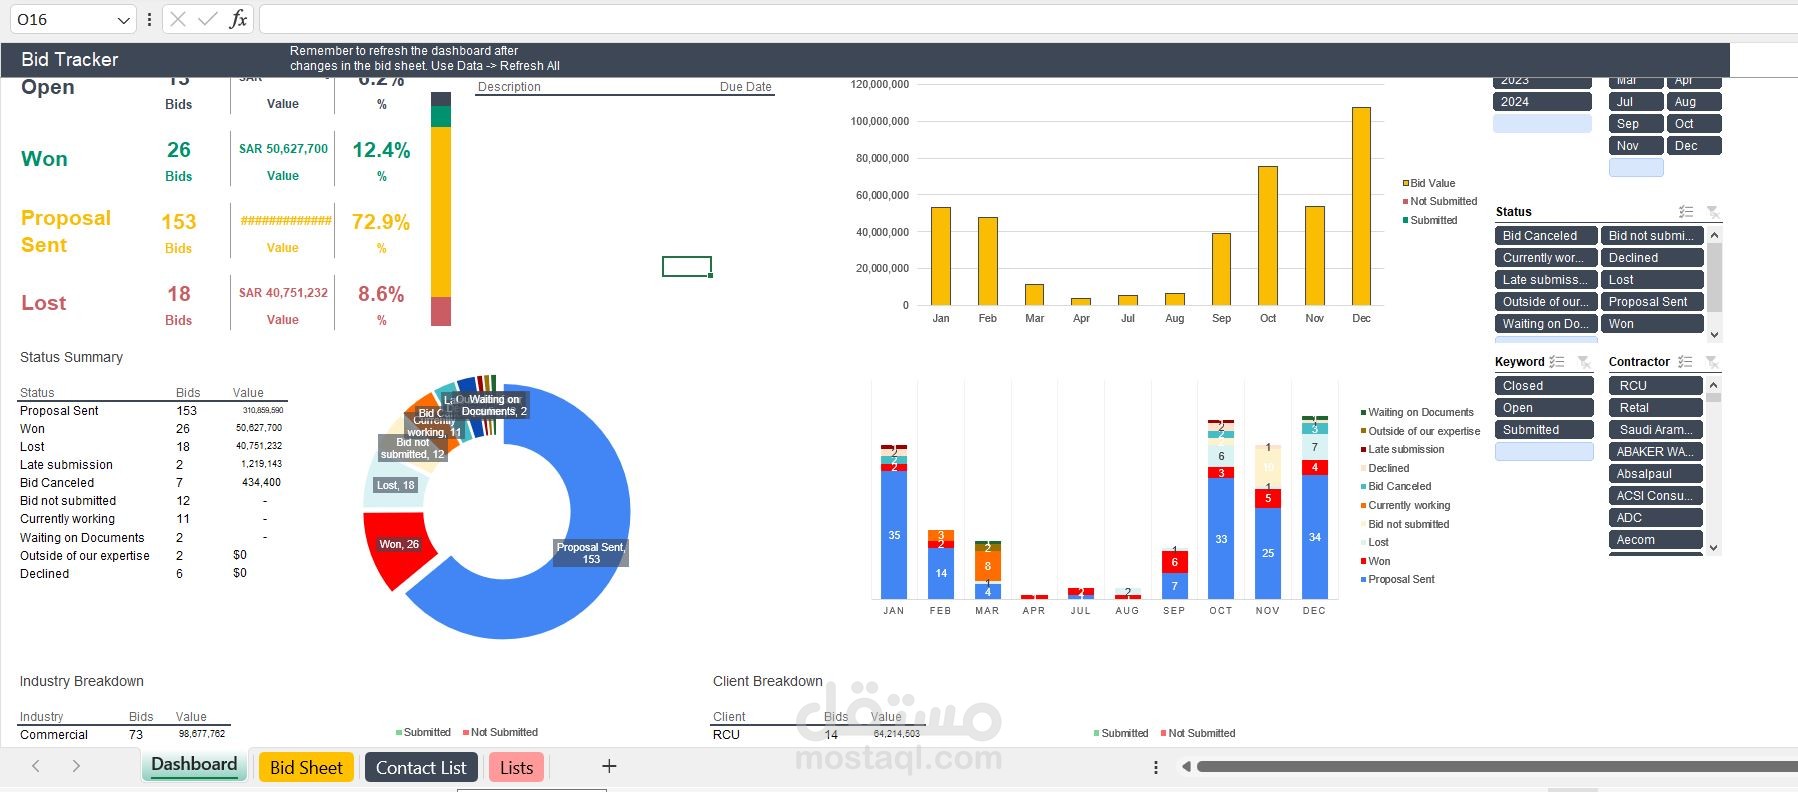The height and width of the screenshot is (792, 1798).
Task: Click the Status slicer scroll down arrow
Action: point(1714,335)
